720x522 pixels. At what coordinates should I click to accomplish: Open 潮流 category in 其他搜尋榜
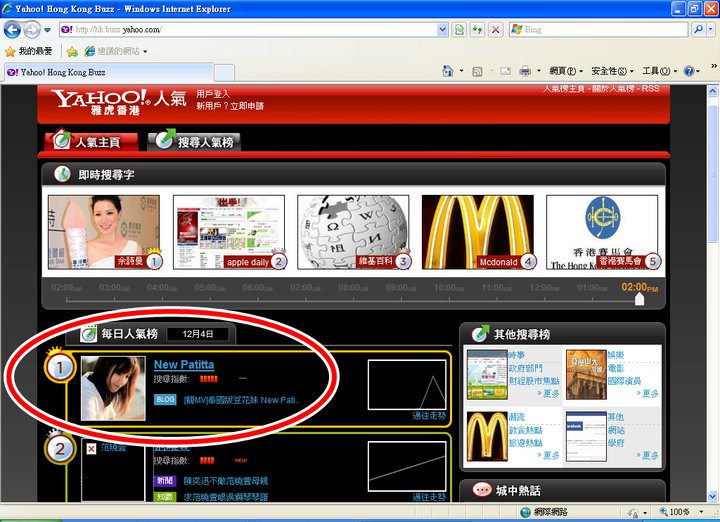click(517, 417)
